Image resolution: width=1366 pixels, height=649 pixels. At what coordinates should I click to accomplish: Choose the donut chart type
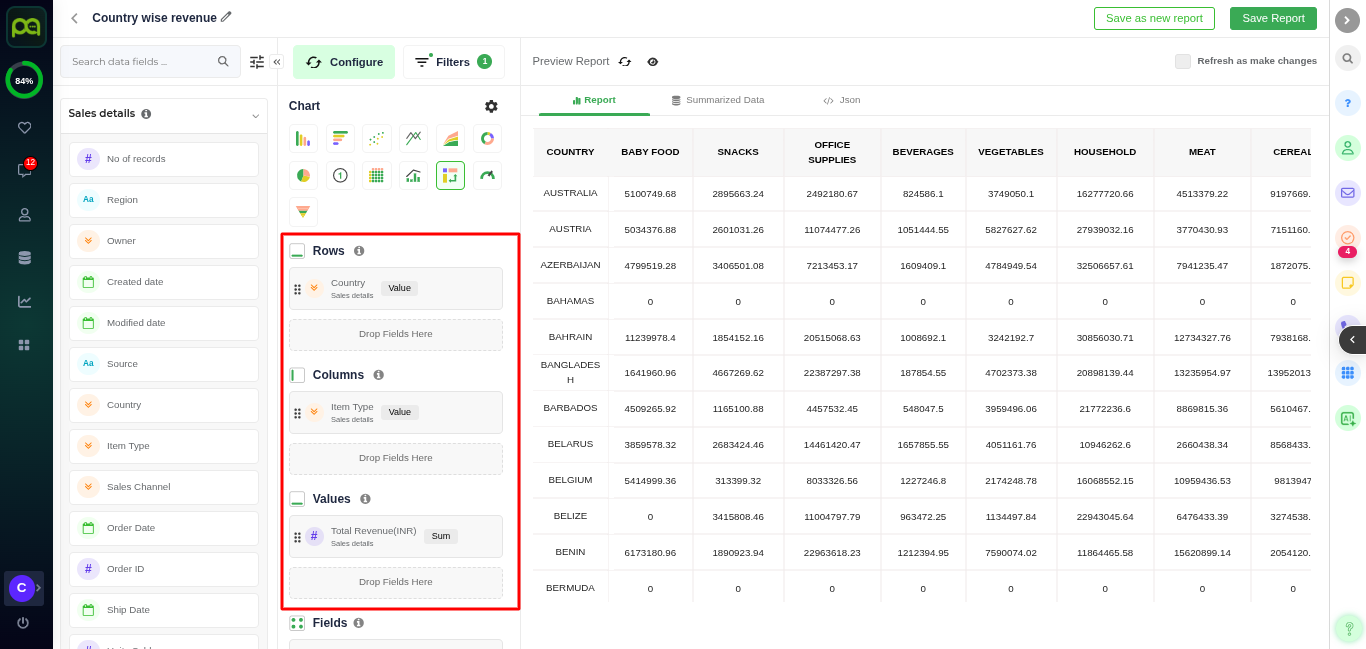tap(487, 139)
